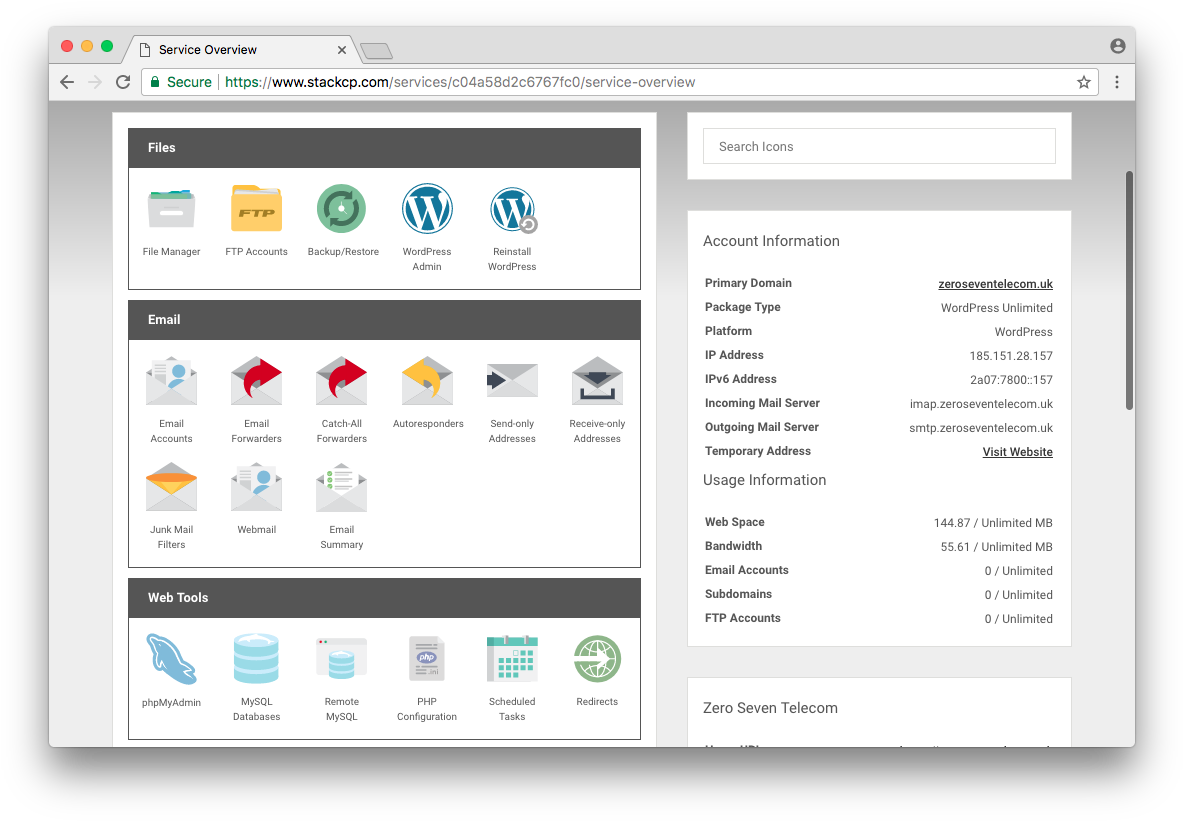The width and height of the screenshot is (1183, 821).
Task: Follow the zeroseventelecom.uk primary domain link
Action: (995, 284)
